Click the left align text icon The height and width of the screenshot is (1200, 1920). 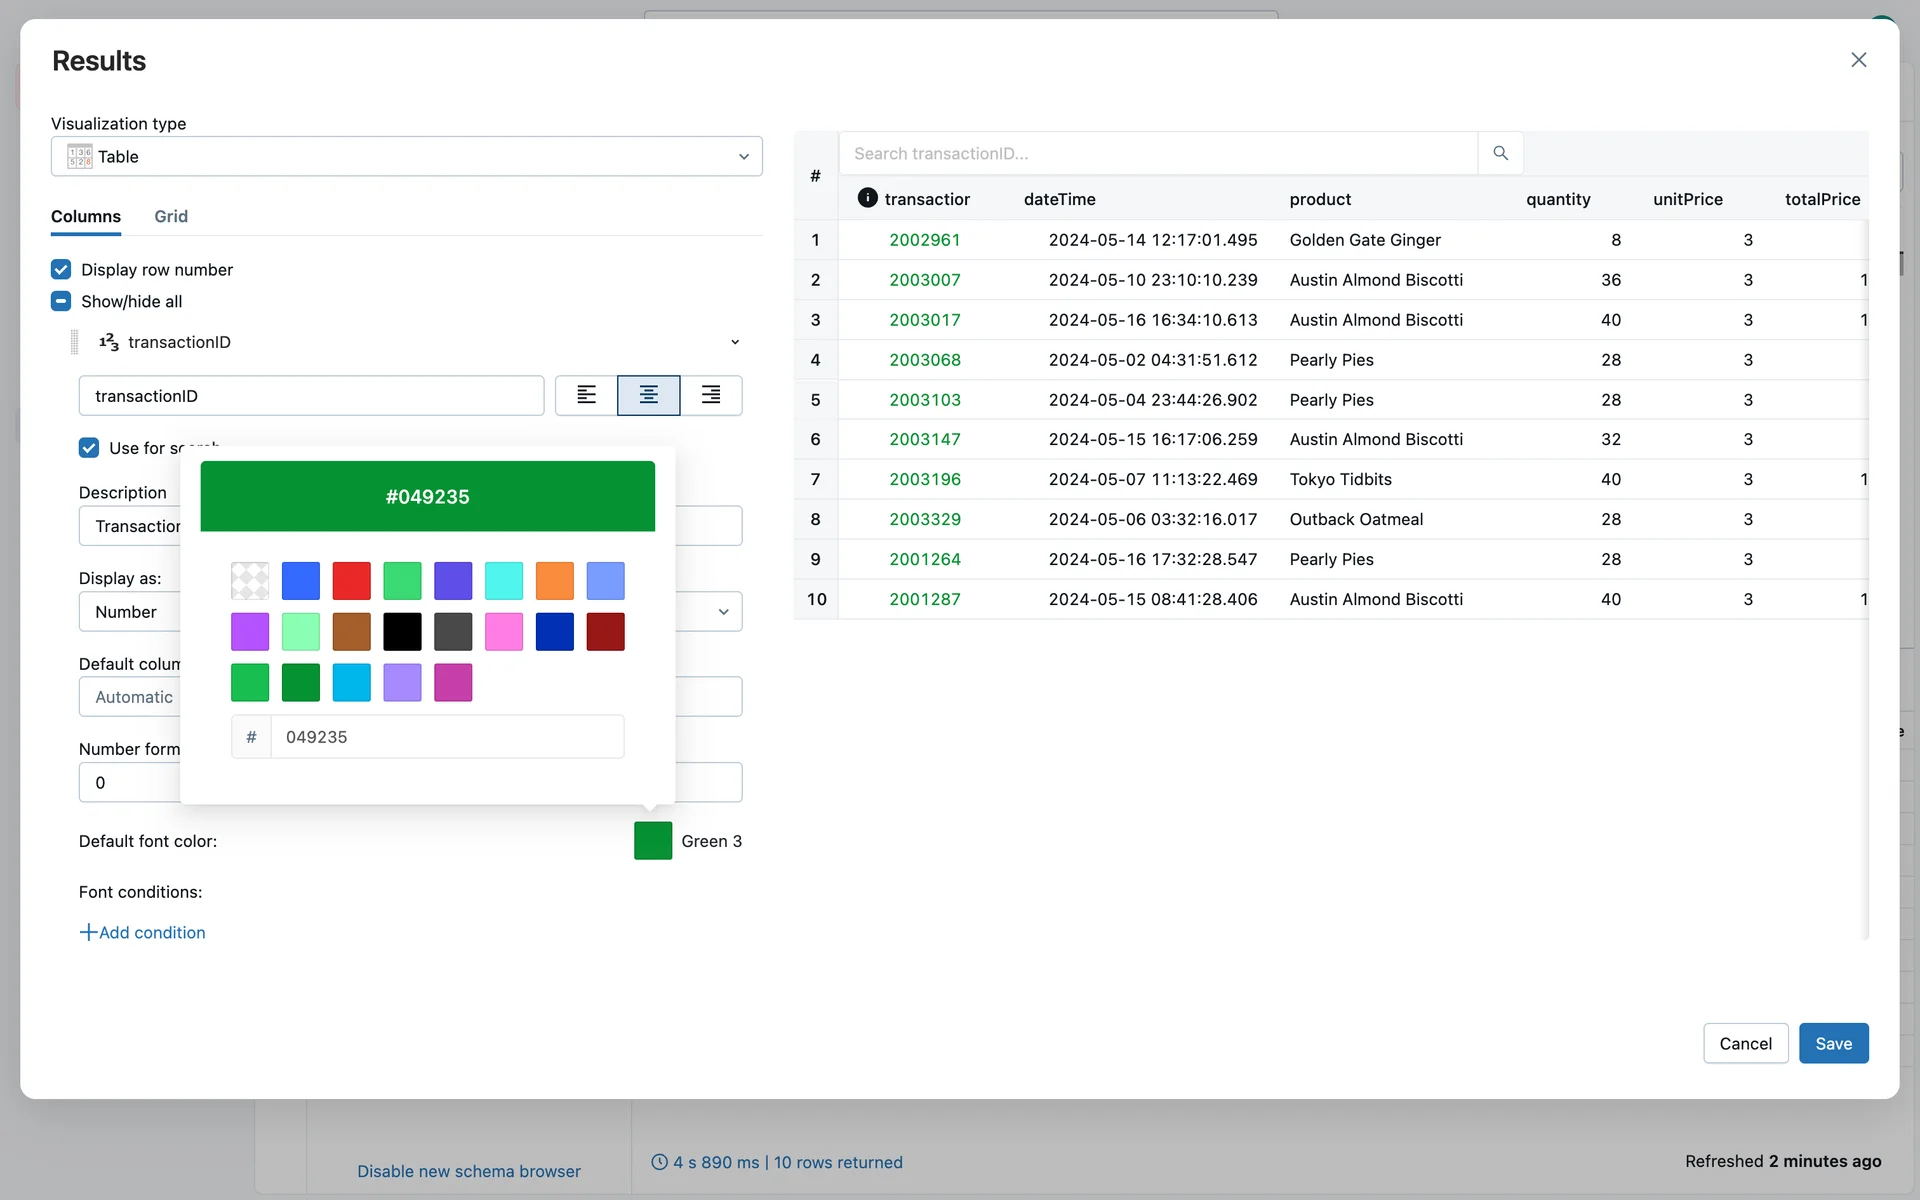pos(587,395)
